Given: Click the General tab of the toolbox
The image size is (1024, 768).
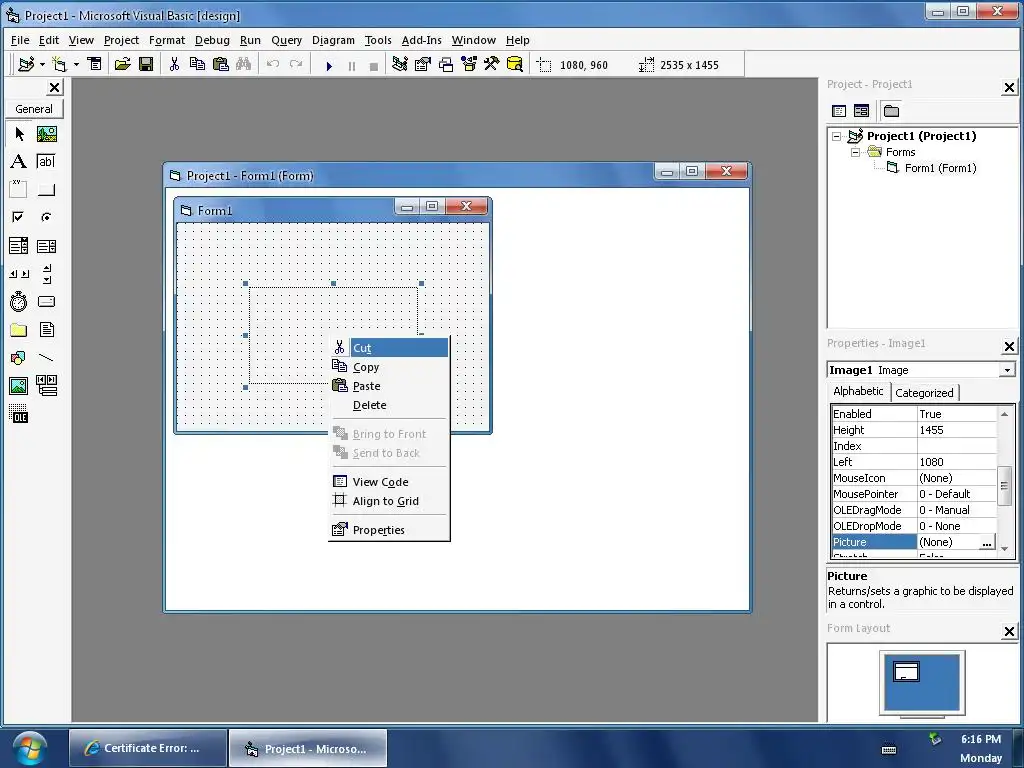Looking at the screenshot, I should (x=34, y=109).
